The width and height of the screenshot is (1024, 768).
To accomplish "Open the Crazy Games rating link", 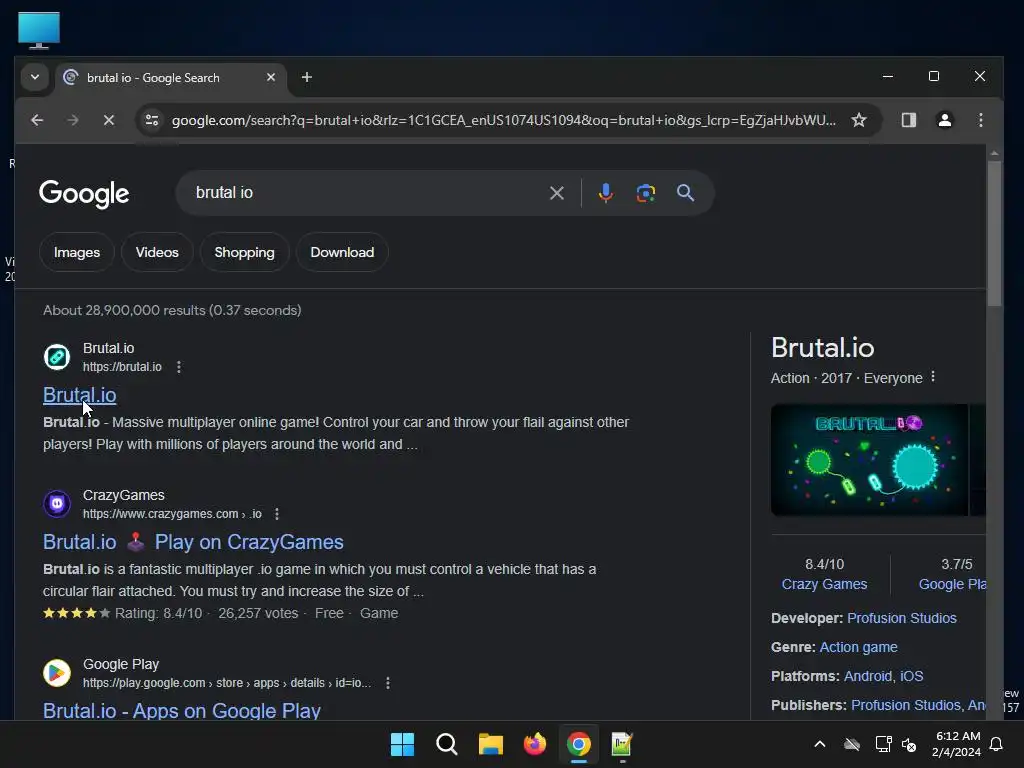I will 824,584.
